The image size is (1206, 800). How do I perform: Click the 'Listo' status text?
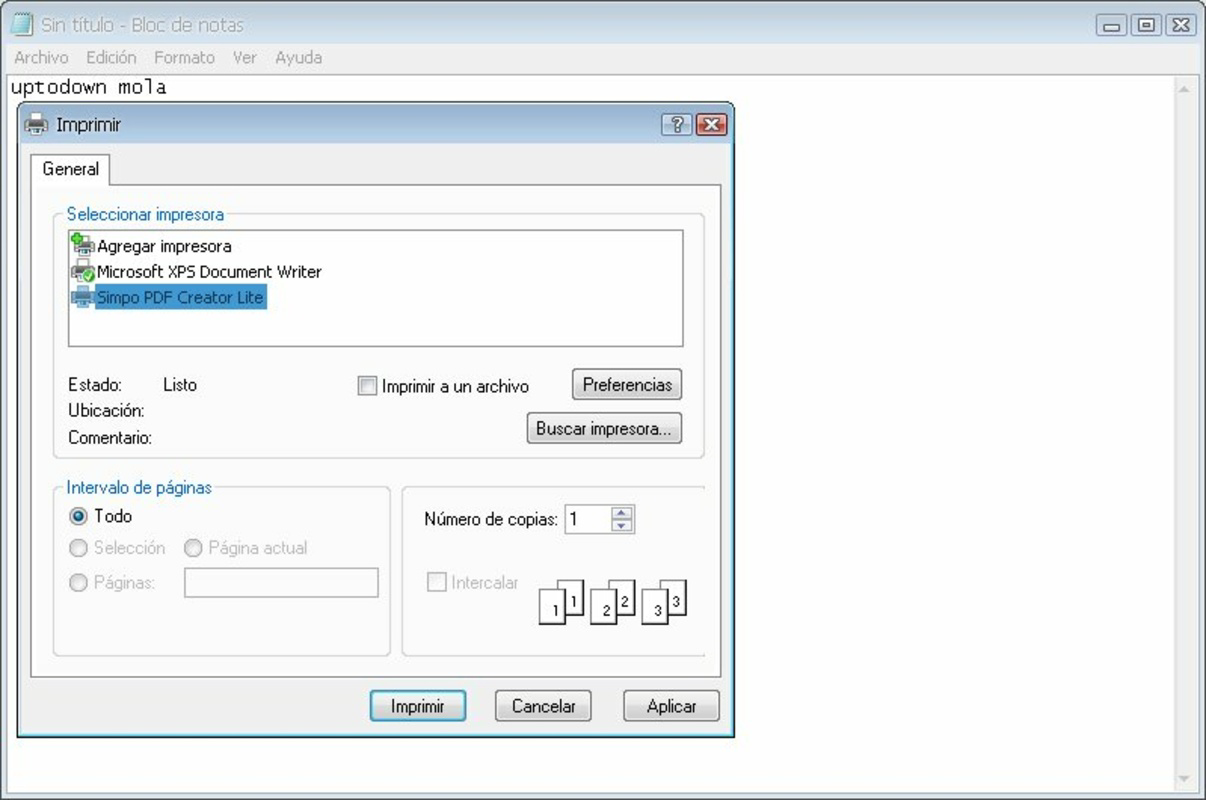180,385
